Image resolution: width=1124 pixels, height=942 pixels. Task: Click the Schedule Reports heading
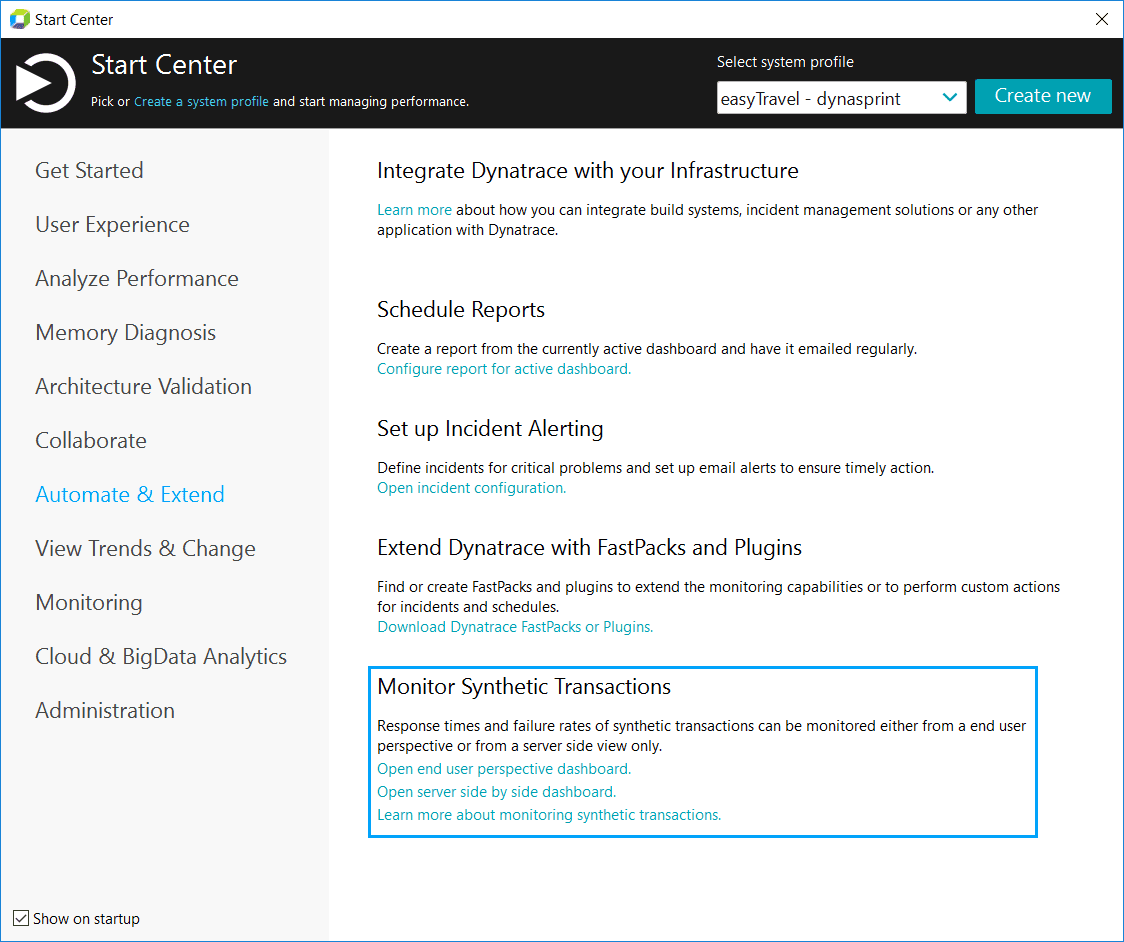point(461,310)
